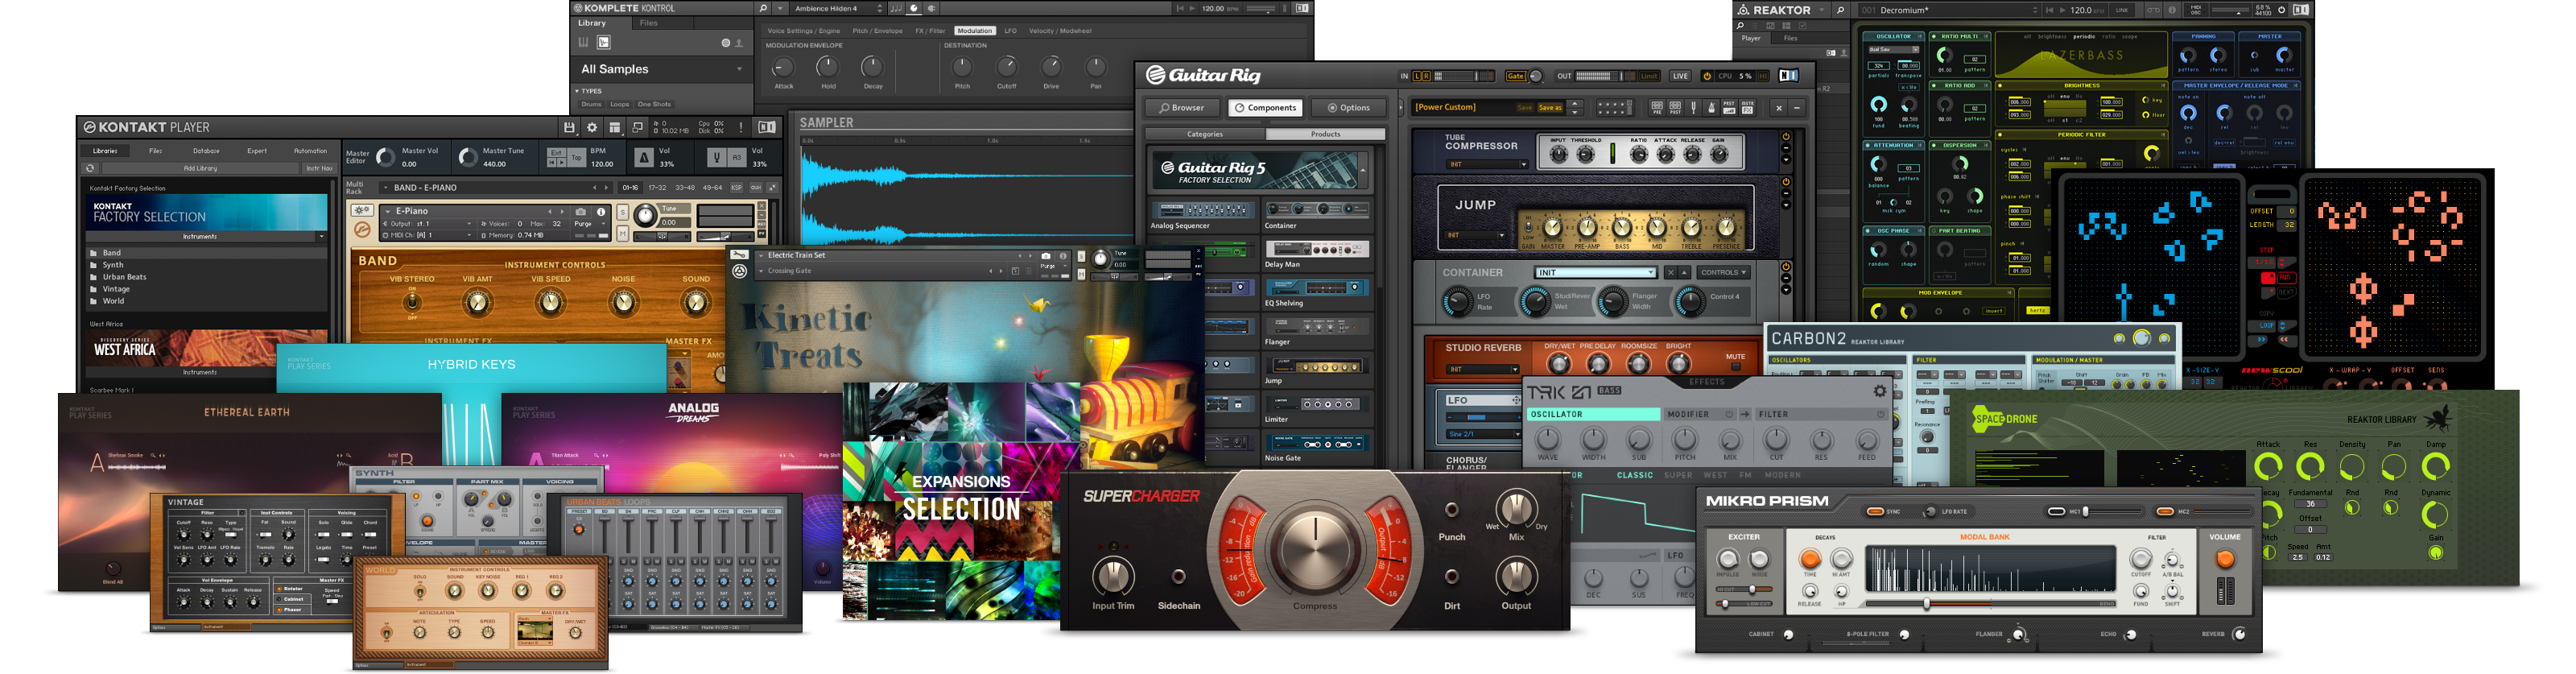Click the exclamation warning icon in Kontakt Player
Viewport: 2576px width, 674px height.
click(740, 128)
